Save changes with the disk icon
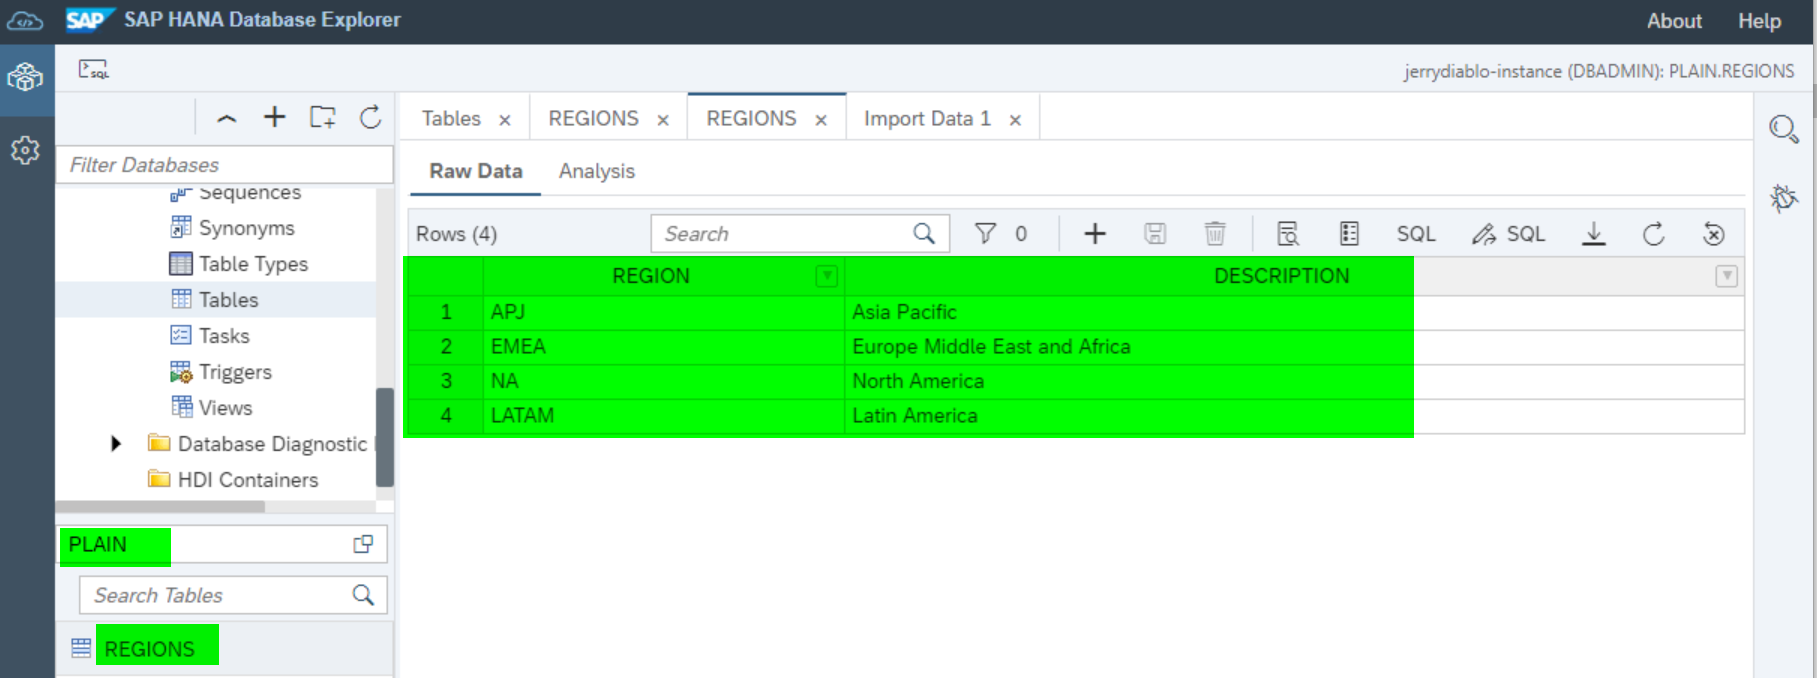Screen dimensions: 1817x678 (x=1155, y=233)
